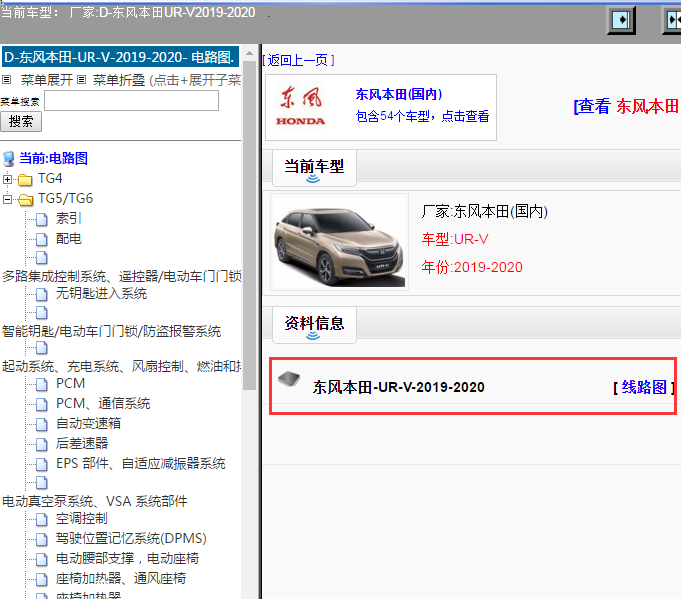The width and height of the screenshot is (681, 599).
Task: Click the gray chip icon beside 东风本田-UR-V-2019-2020
Action: pos(289,379)
